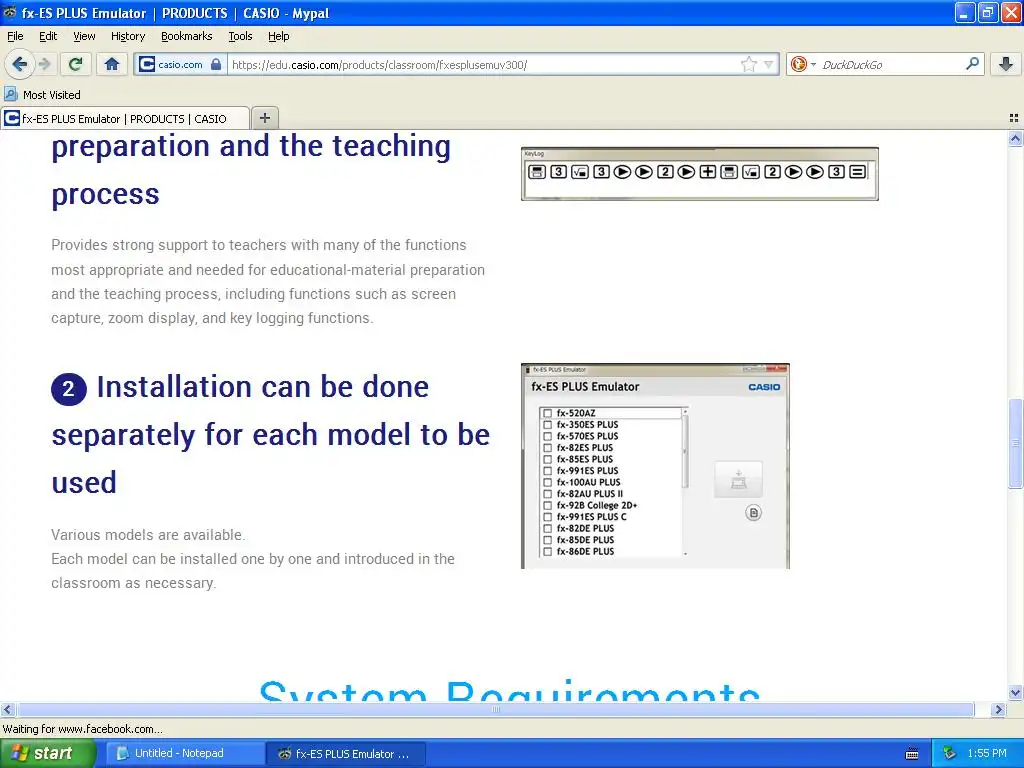This screenshot has height=768, width=1024.
Task: Click the tab groups grid icon
Action: [x=1014, y=118]
